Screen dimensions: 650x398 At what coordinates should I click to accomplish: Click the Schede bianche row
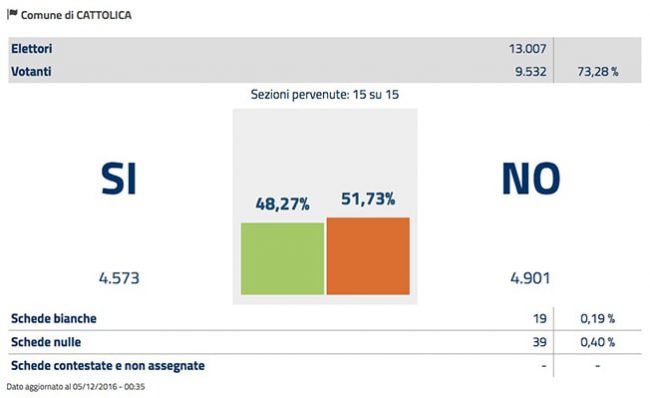tap(325, 318)
